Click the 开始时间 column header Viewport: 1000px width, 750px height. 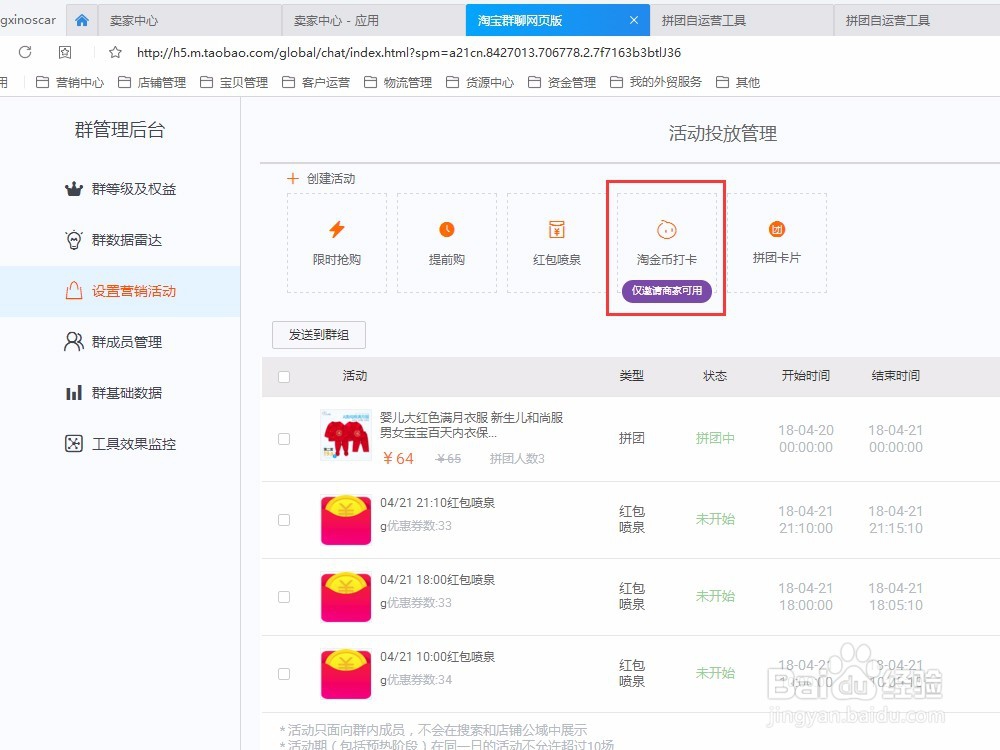[805, 376]
